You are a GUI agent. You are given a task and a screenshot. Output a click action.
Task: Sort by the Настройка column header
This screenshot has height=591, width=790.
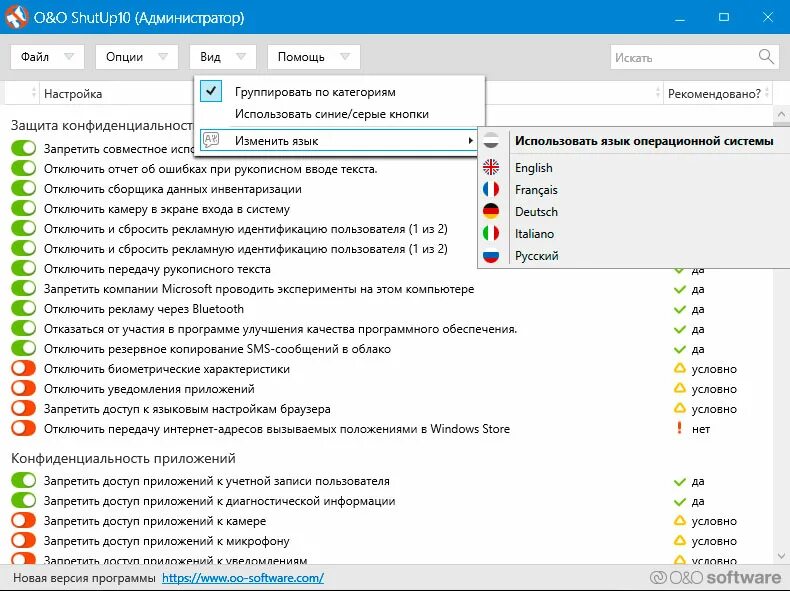coord(73,93)
